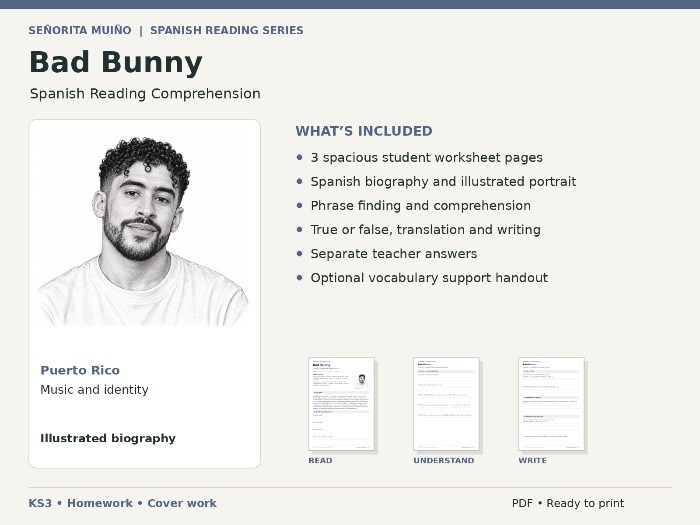
Task: Click 'Phrase finding and comprehension' bullet
Action: pyautogui.click(x=421, y=206)
